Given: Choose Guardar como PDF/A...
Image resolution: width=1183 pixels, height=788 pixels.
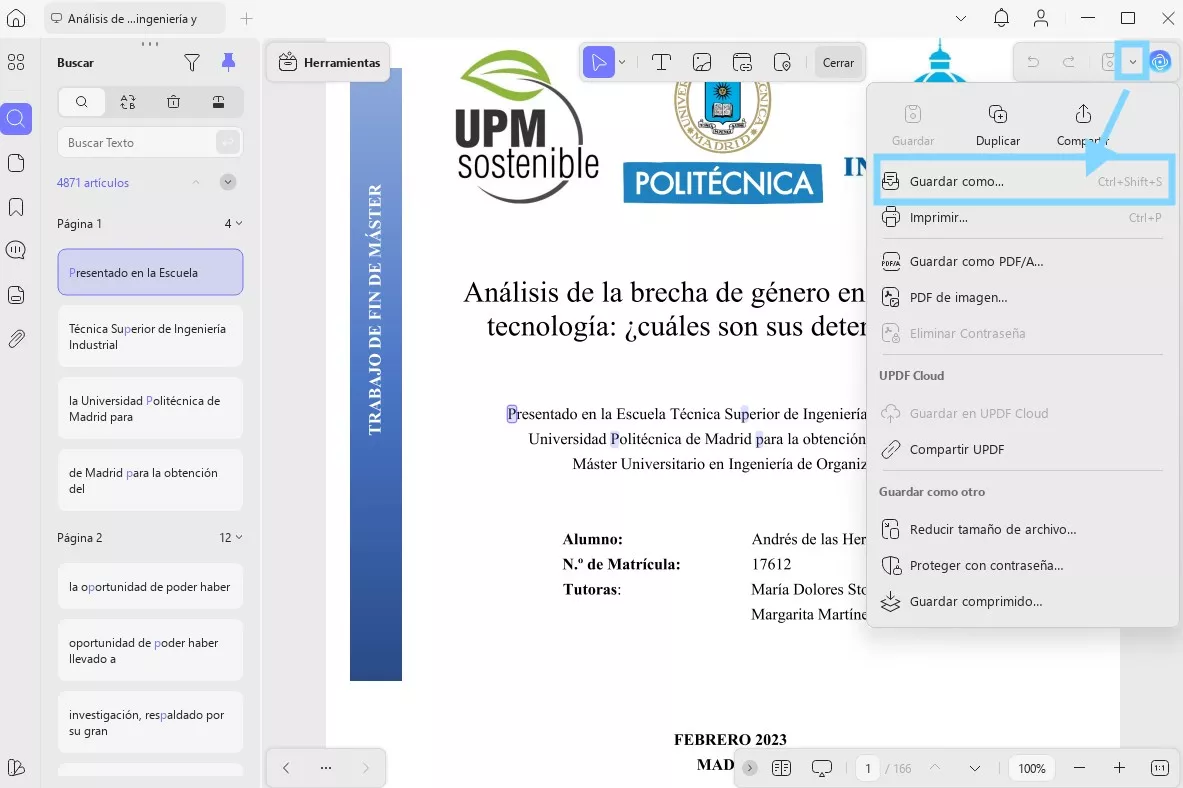Looking at the screenshot, I should pyautogui.click(x=1024, y=261).
